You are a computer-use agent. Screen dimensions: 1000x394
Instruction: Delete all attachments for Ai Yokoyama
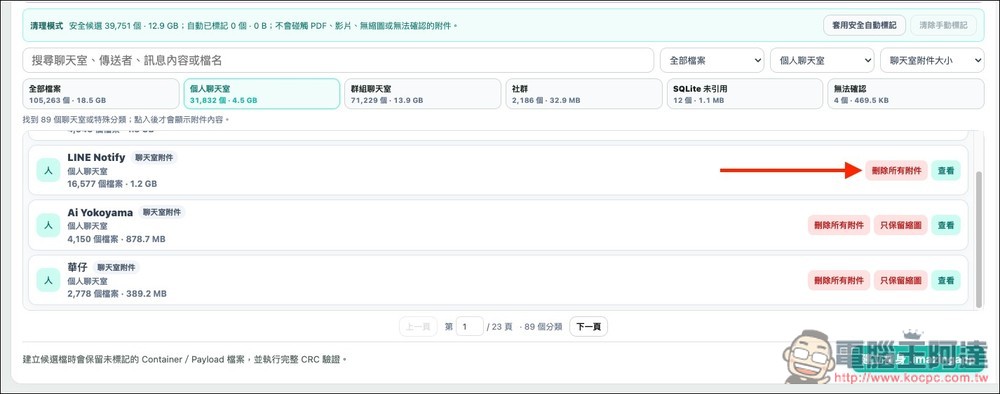point(839,225)
